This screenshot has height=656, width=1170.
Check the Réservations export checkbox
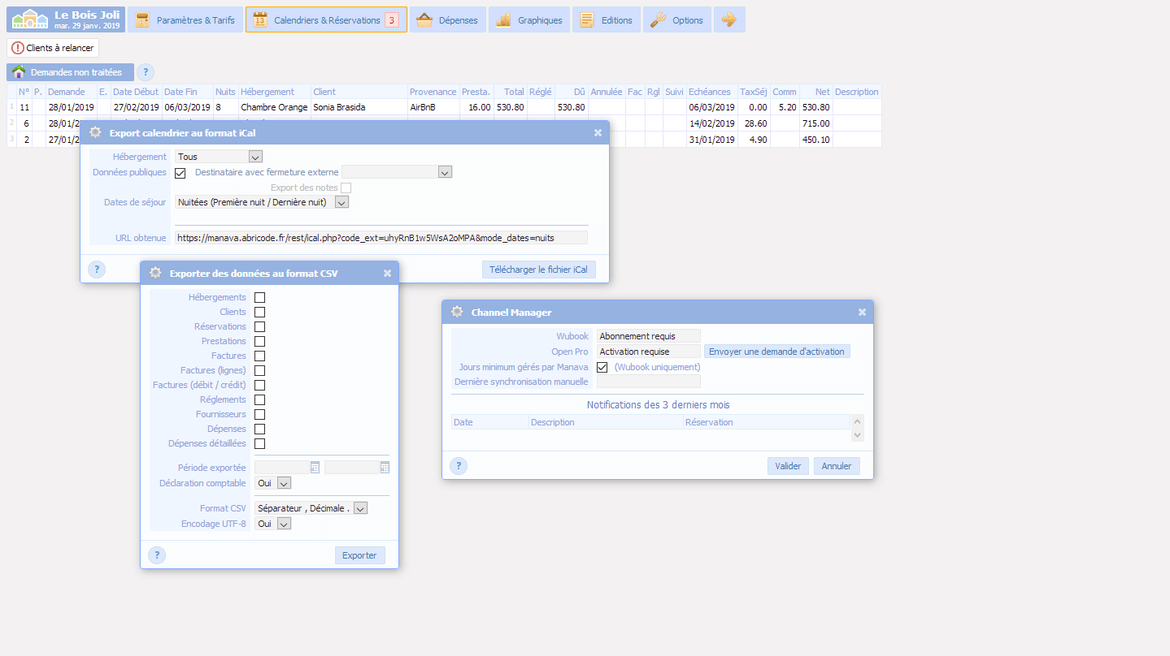[x=260, y=327]
